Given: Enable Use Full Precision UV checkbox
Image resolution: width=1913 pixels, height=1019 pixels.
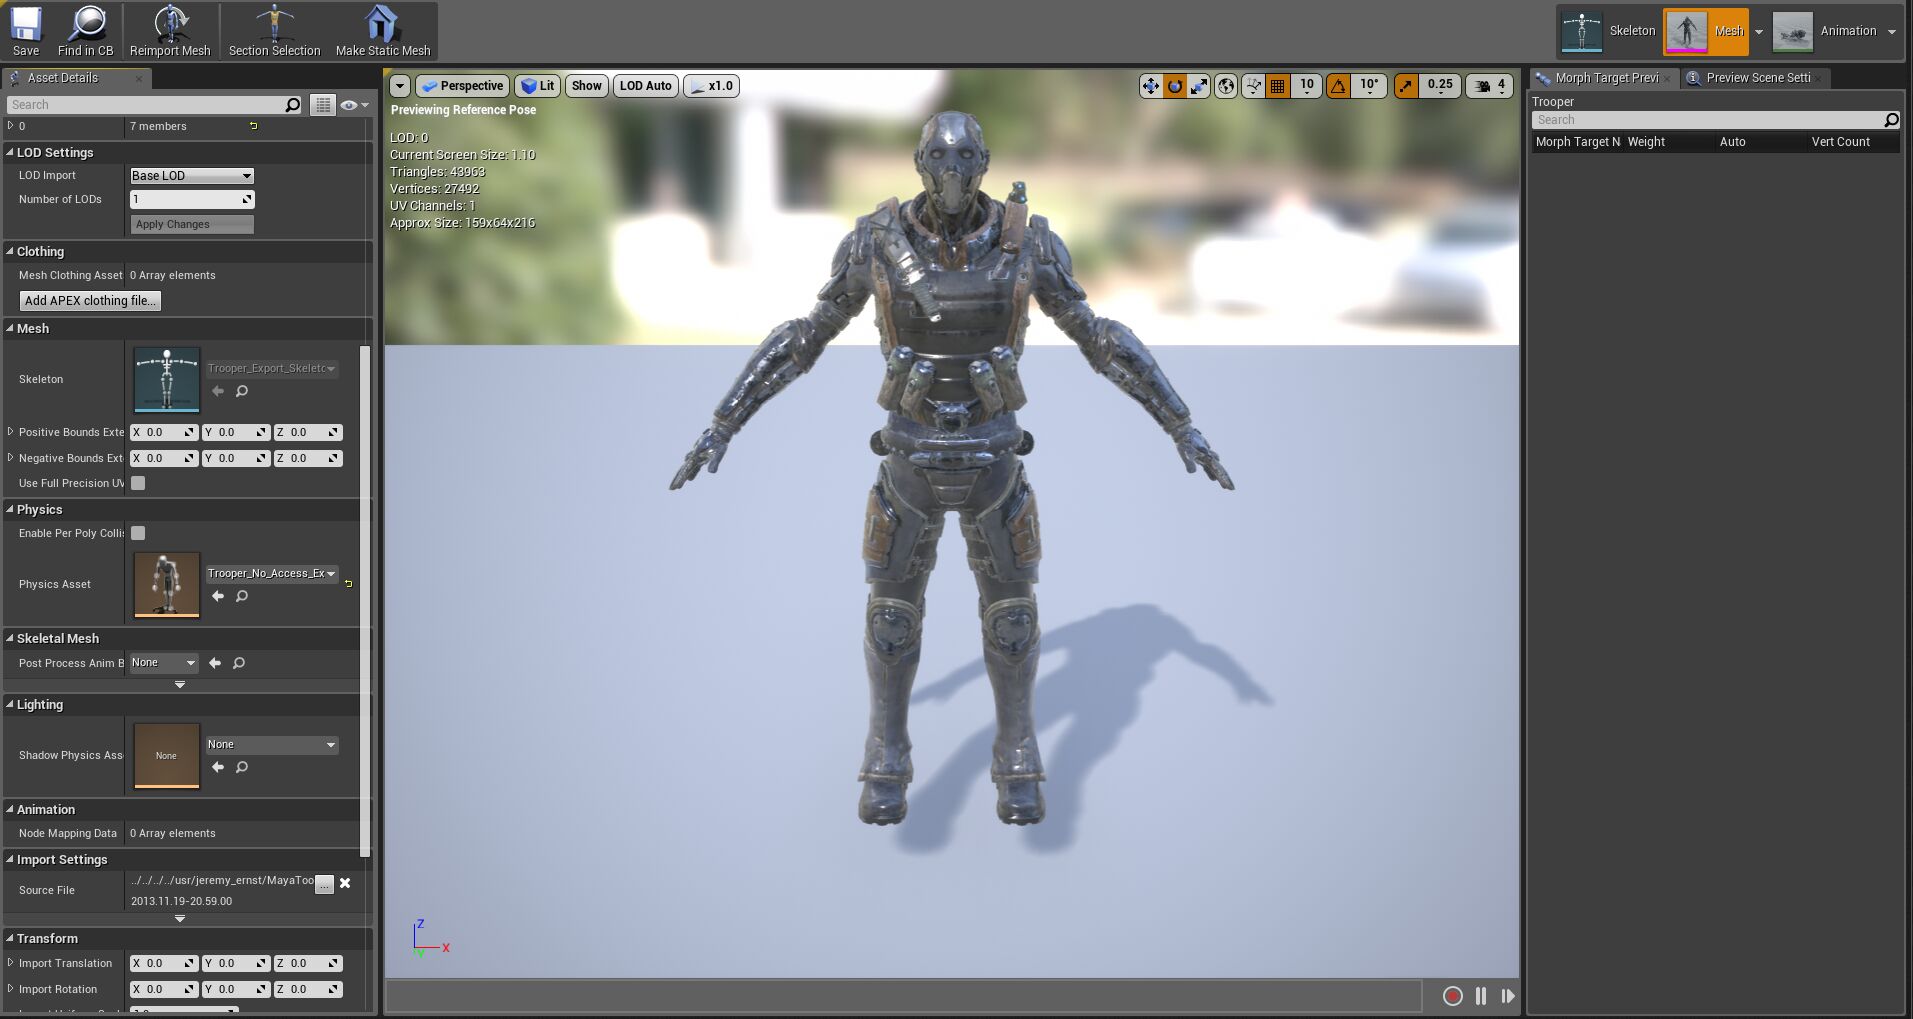Looking at the screenshot, I should tap(138, 483).
